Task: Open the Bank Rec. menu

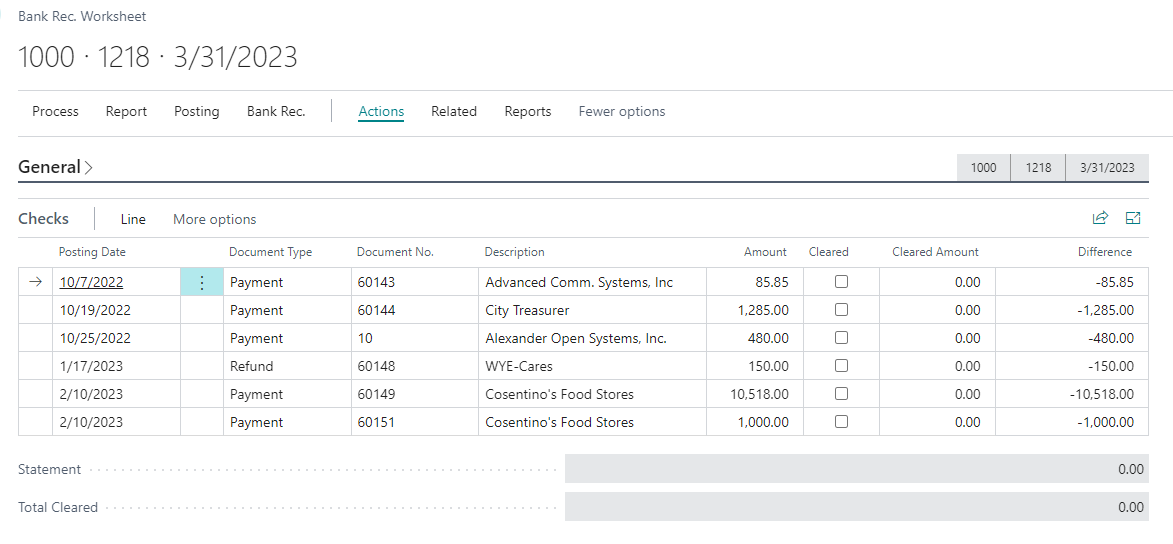Action: tap(276, 112)
